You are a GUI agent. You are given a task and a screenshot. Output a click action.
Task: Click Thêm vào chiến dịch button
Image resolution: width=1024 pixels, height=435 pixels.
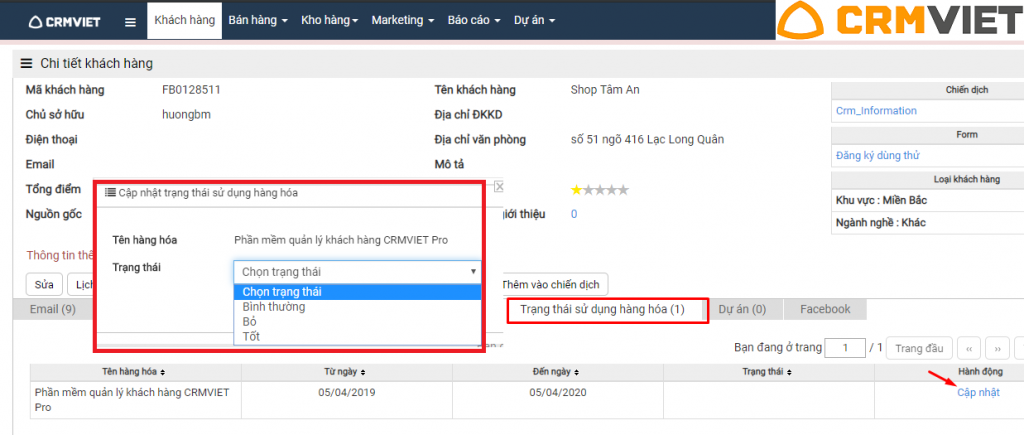(x=554, y=285)
